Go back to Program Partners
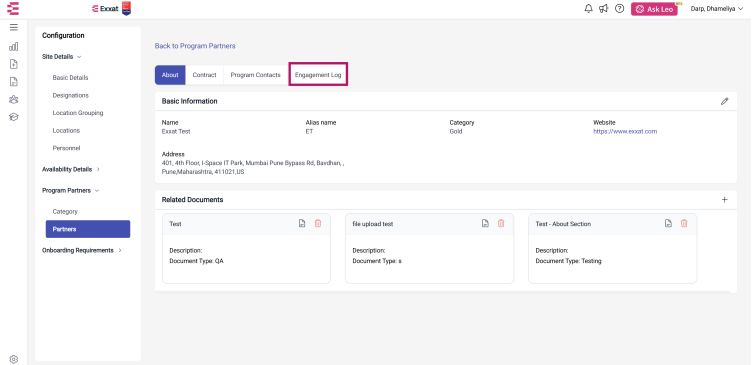This screenshot has width=752, height=365. coord(195,46)
